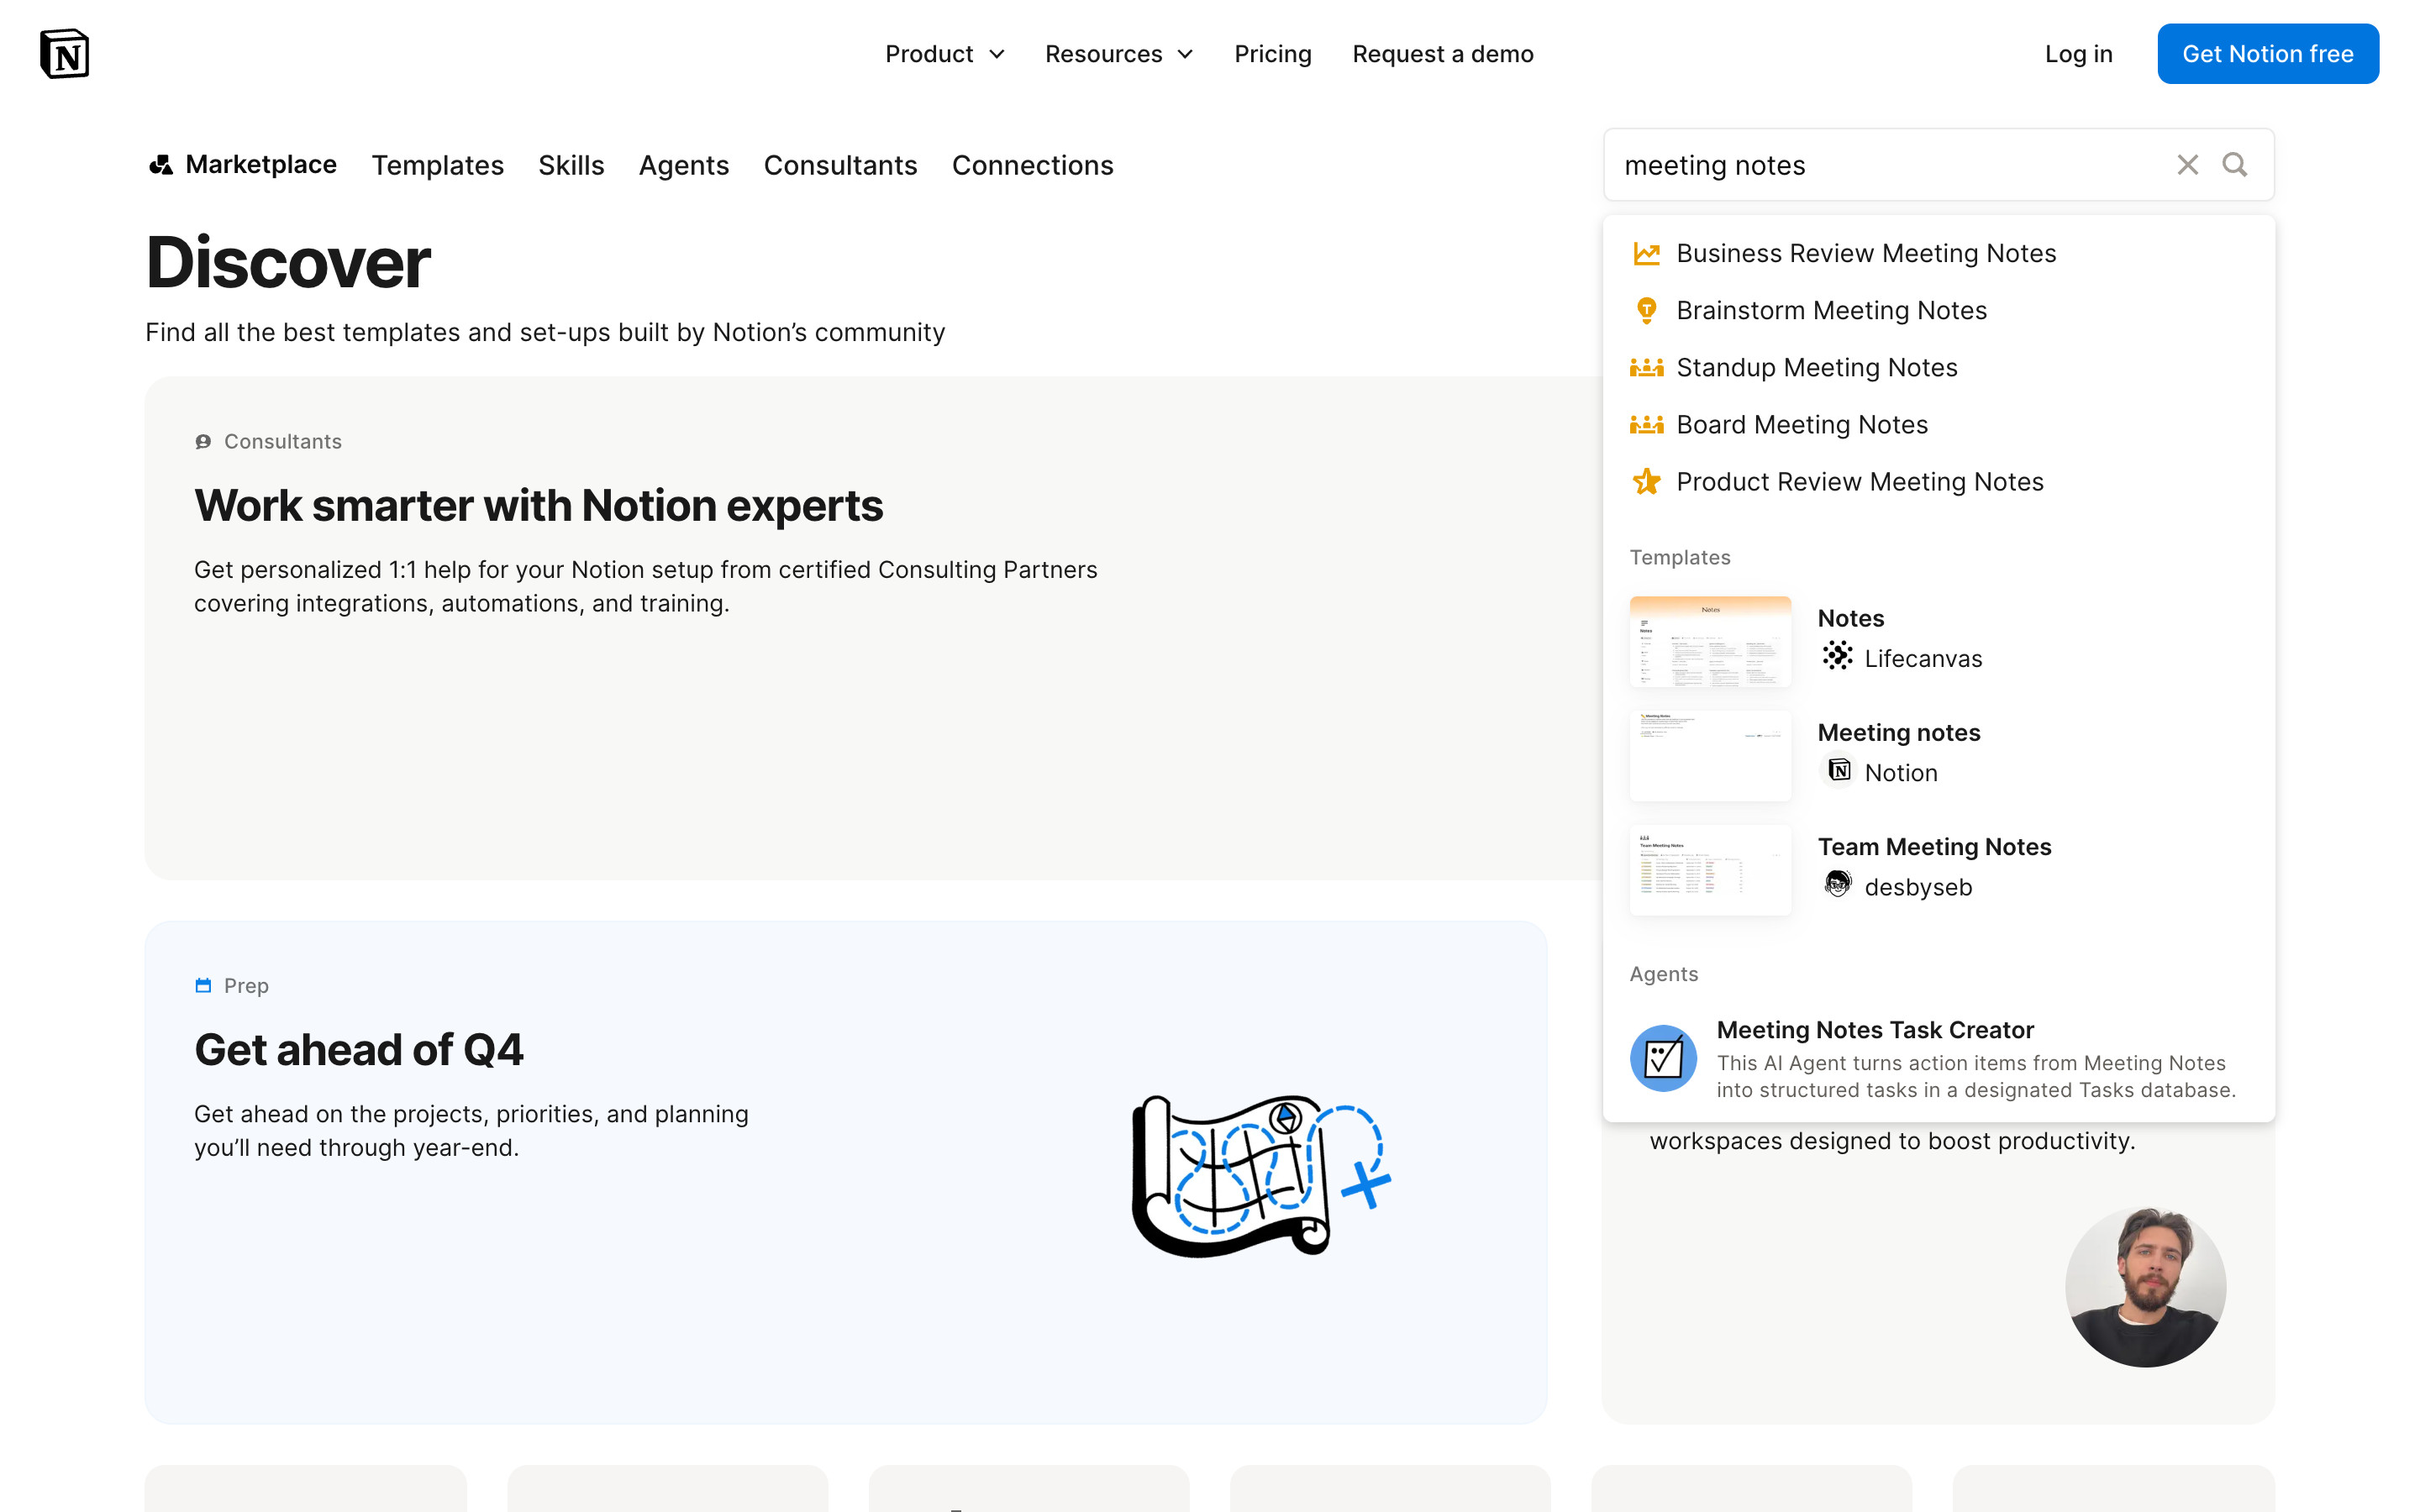Screen dimensions: 2420x1512
Task: Open the Notes template thumbnail
Action: pyautogui.click(x=1710, y=641)
